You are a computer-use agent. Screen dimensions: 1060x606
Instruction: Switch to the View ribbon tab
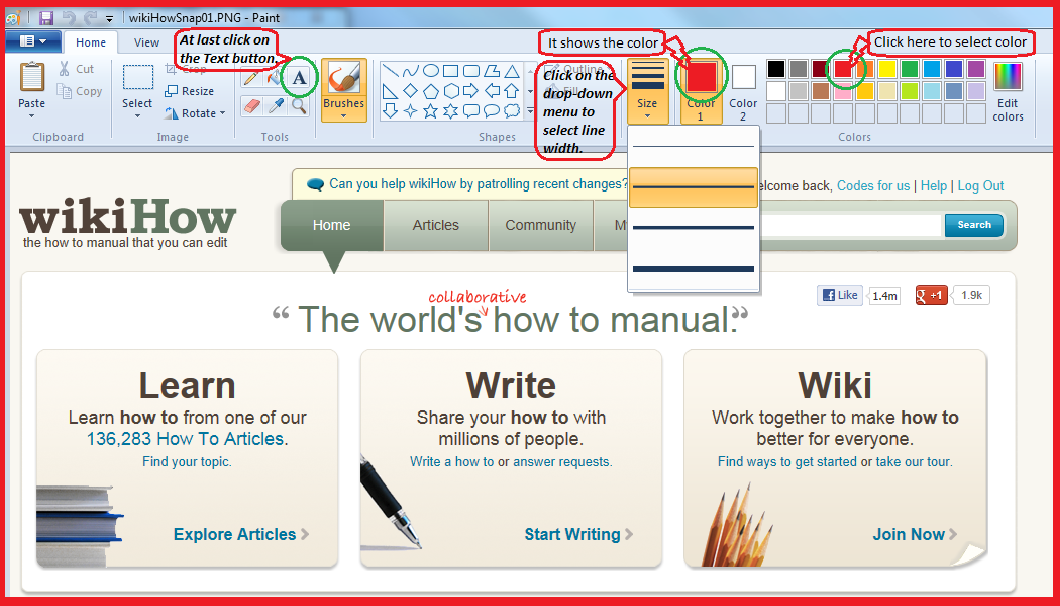pyautogui.click(x=146, y=43)
